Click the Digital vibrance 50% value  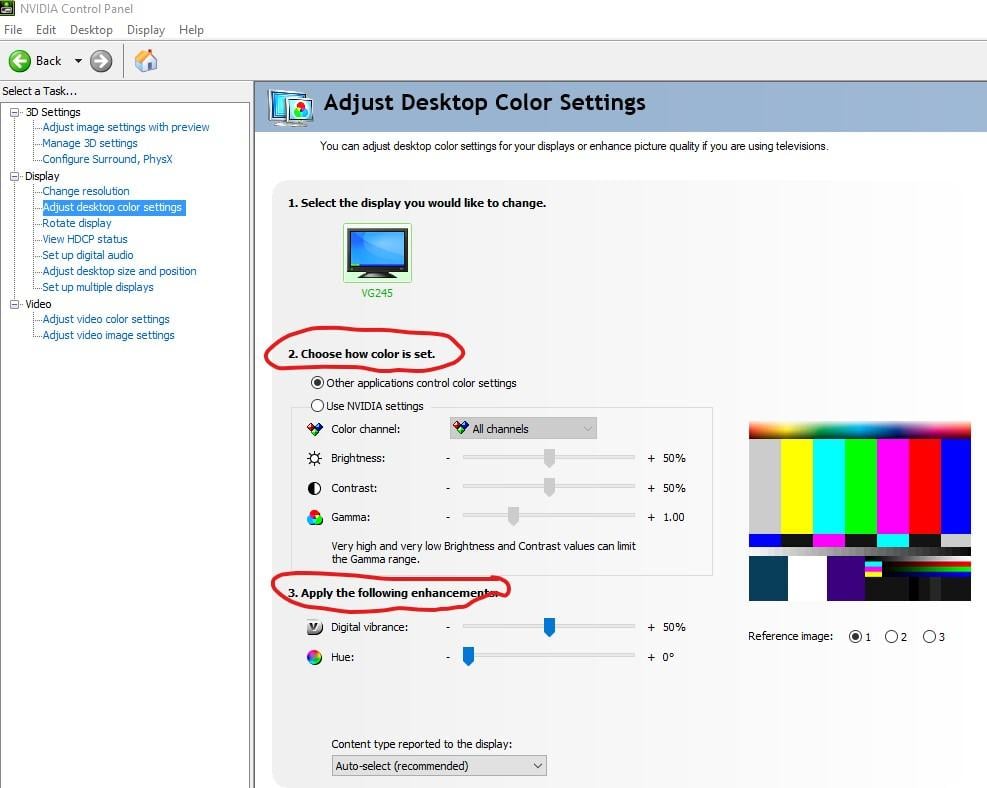point(674,628)
